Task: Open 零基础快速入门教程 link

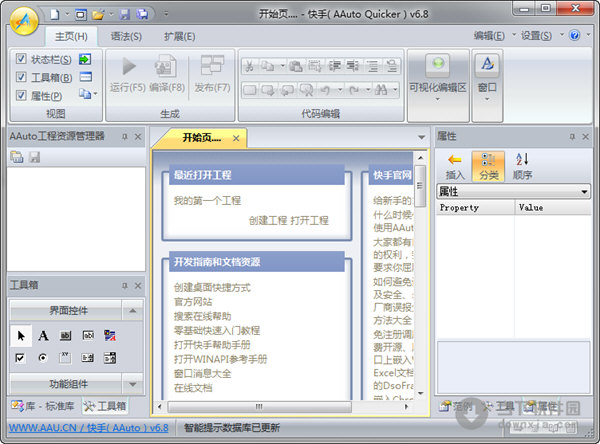Action: [217, 330]
